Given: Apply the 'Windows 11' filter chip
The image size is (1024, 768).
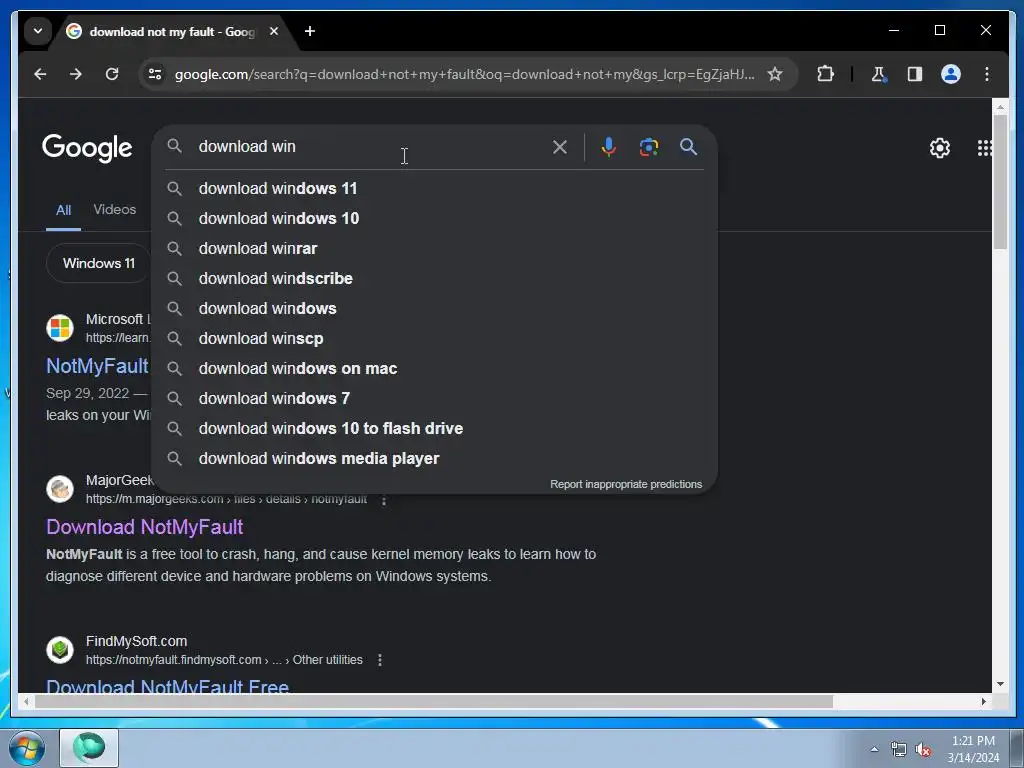Looking at the screenshot, I should pos(99,263).
